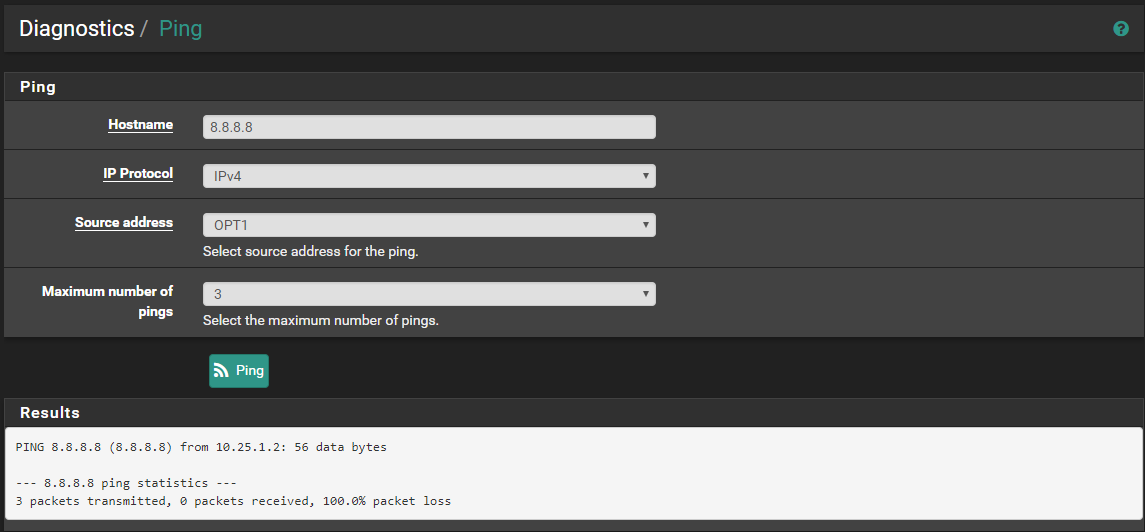This screenshot has height=532, width=1145.
Task: Expand the IP Protocol dropdown showing IPv4
Action: point(429,176)
